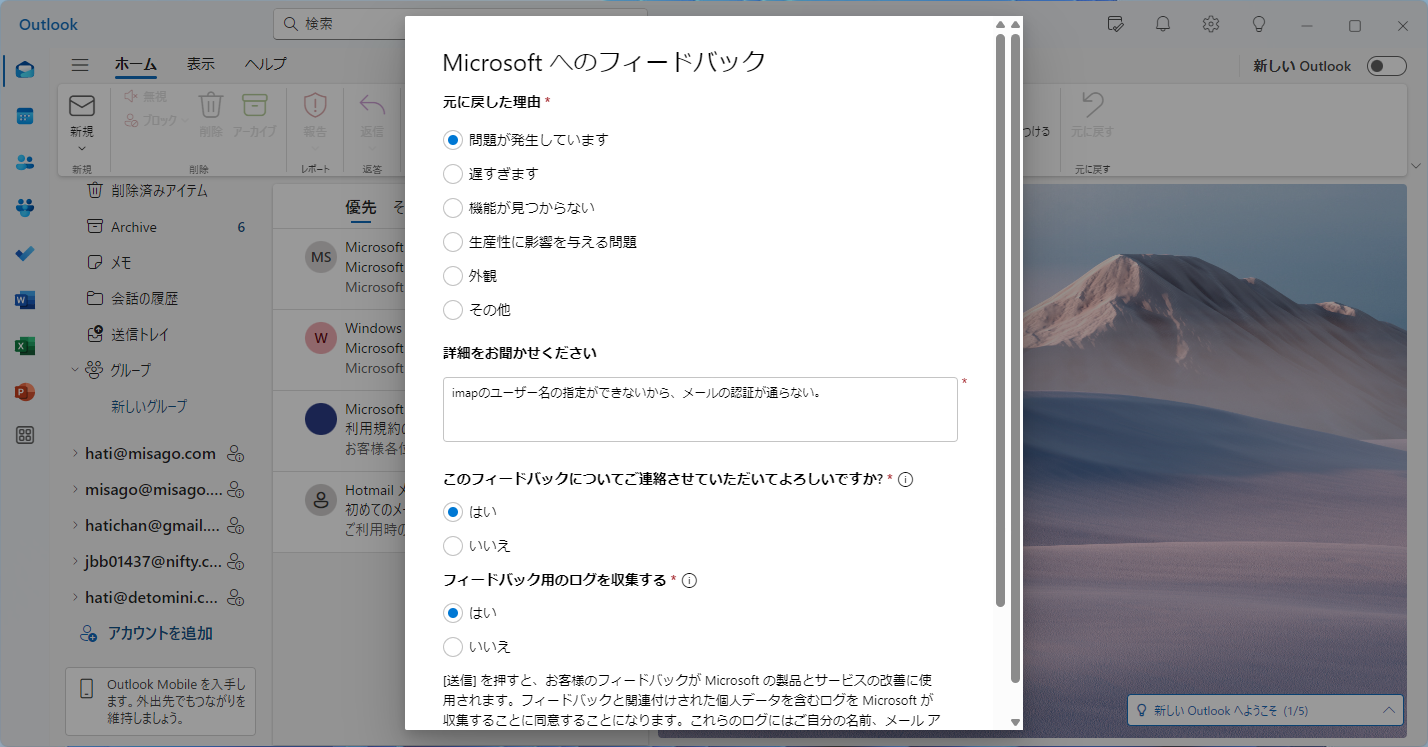Toggle the hamburger navigation pane icon
Viewport: 1428px width, 747px height.
coord(81,64)
